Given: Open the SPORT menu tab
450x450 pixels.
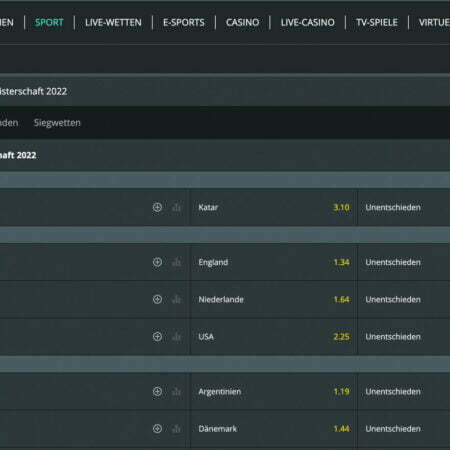Looking at the screenshot, I should [x=49, y=23].
